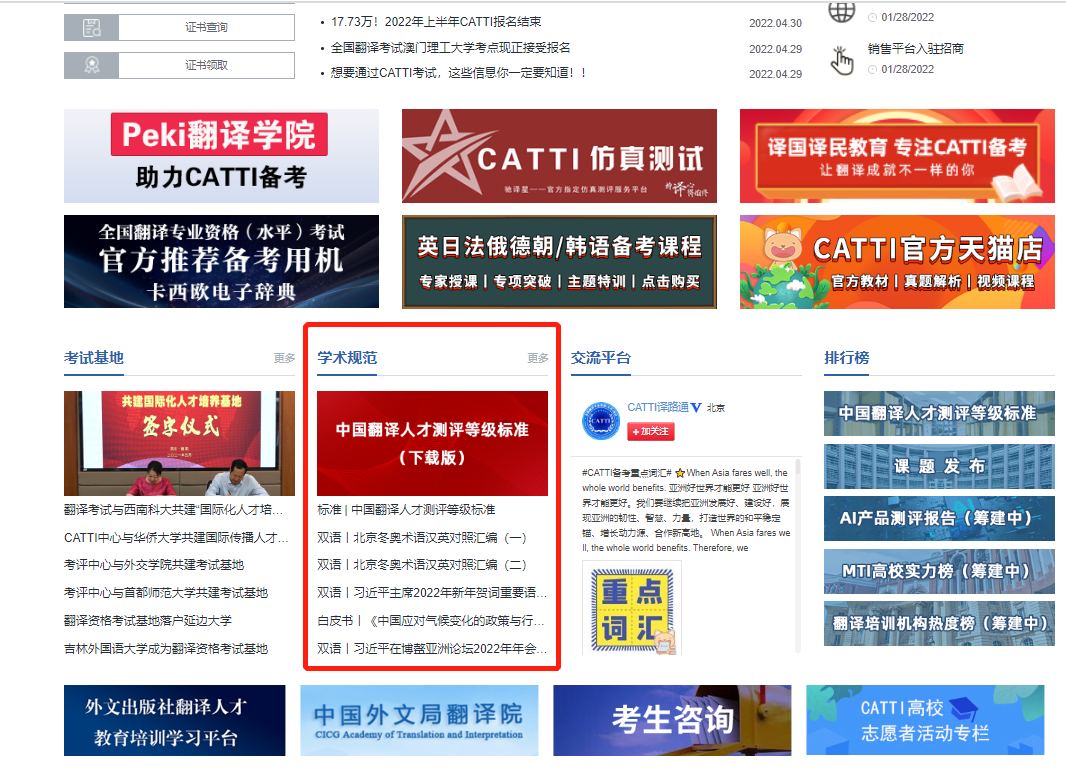Open the red 中国翻译人才测评等级标准（下载版）image

[x=432, y=443]
